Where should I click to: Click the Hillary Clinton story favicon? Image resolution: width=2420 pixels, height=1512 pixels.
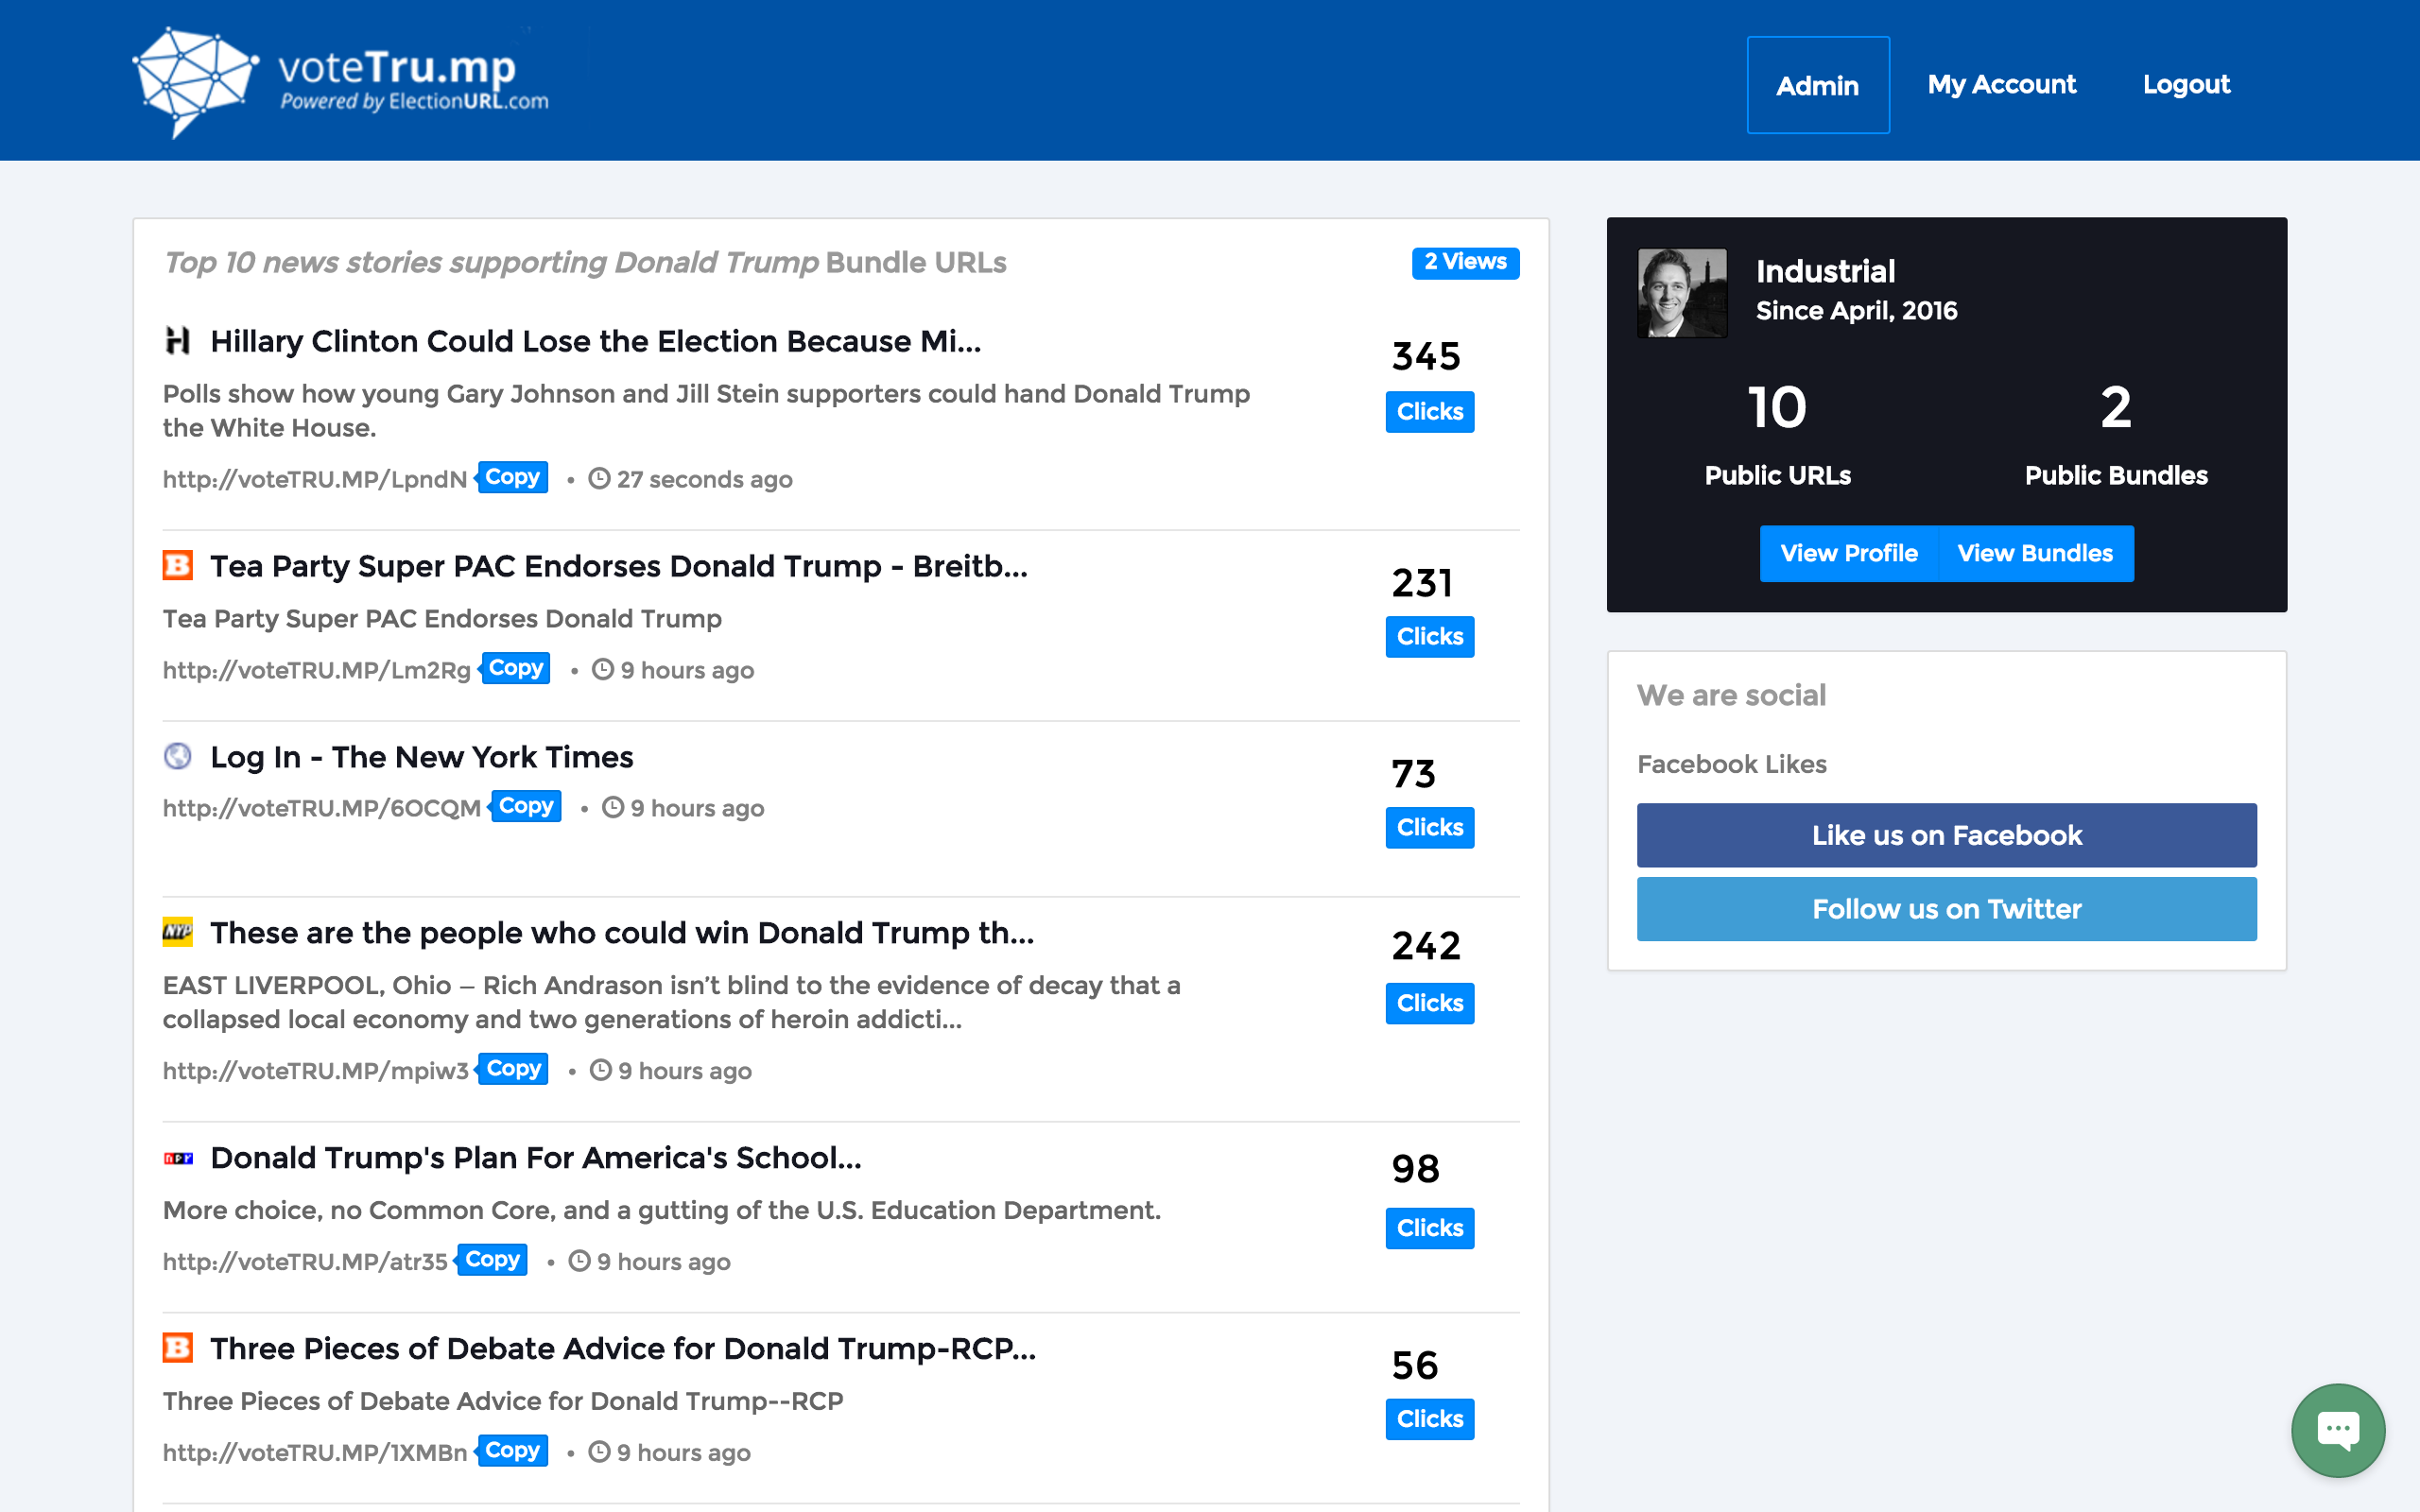(x=177, y=341)
